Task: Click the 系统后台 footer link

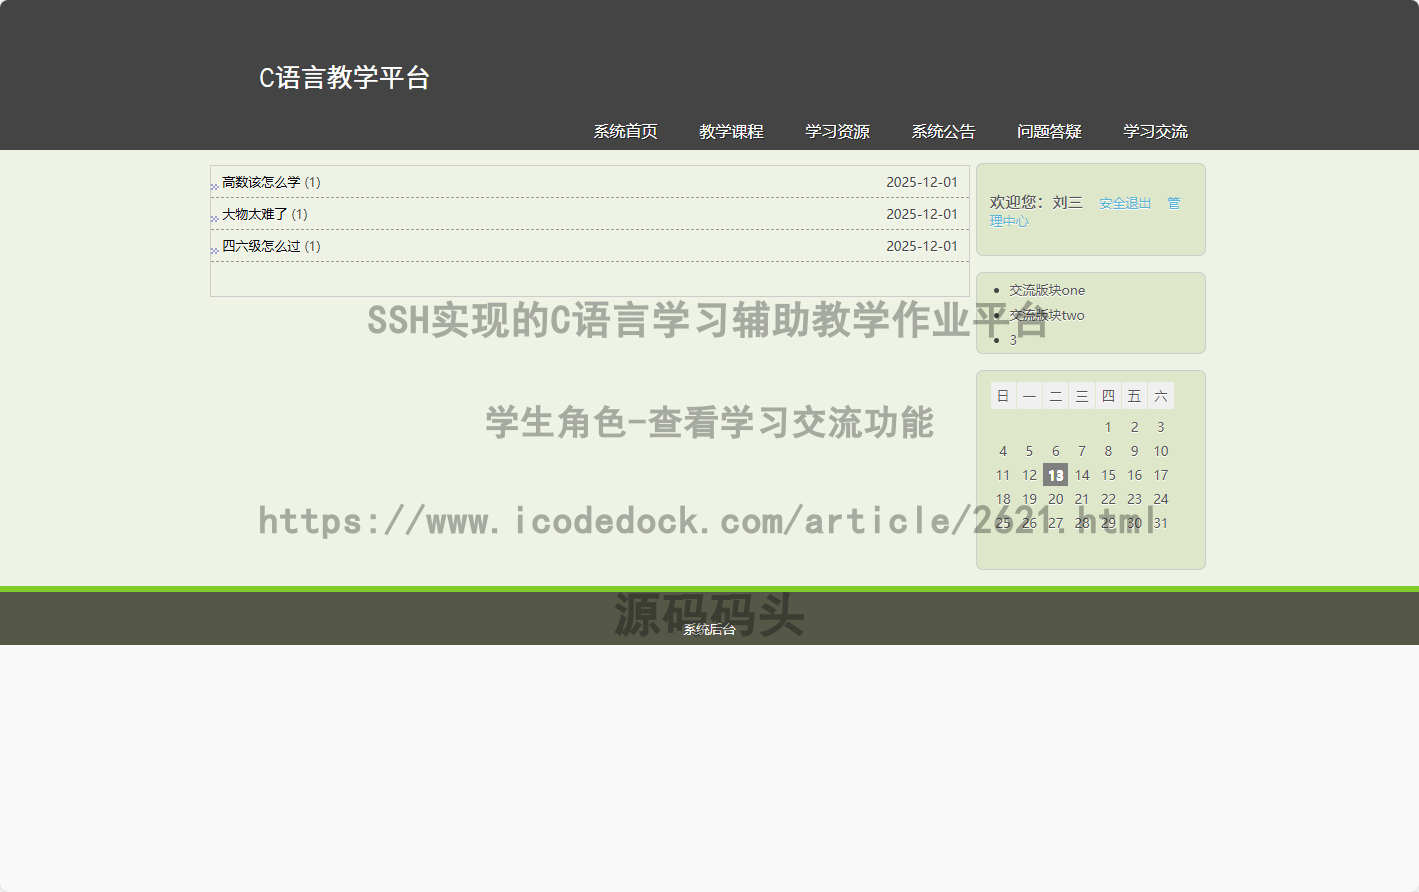Action: (x=709, y=629)
